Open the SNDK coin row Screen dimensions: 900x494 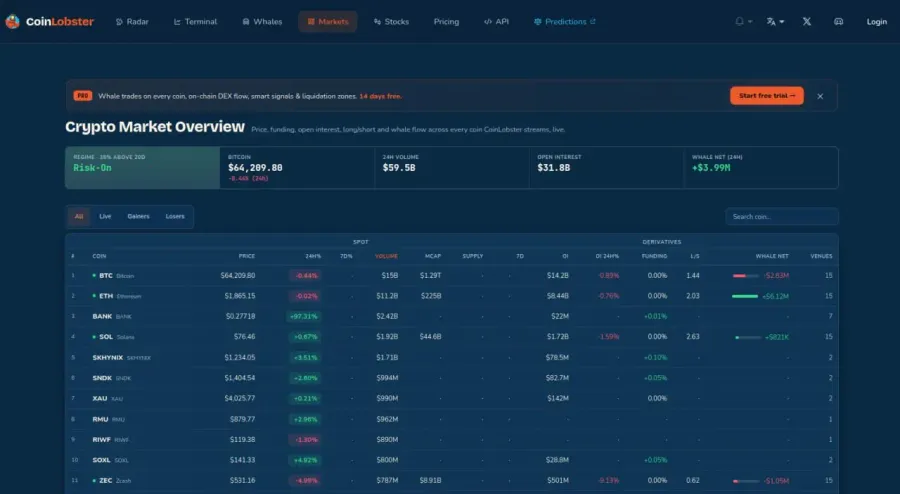tap(452, 378)
